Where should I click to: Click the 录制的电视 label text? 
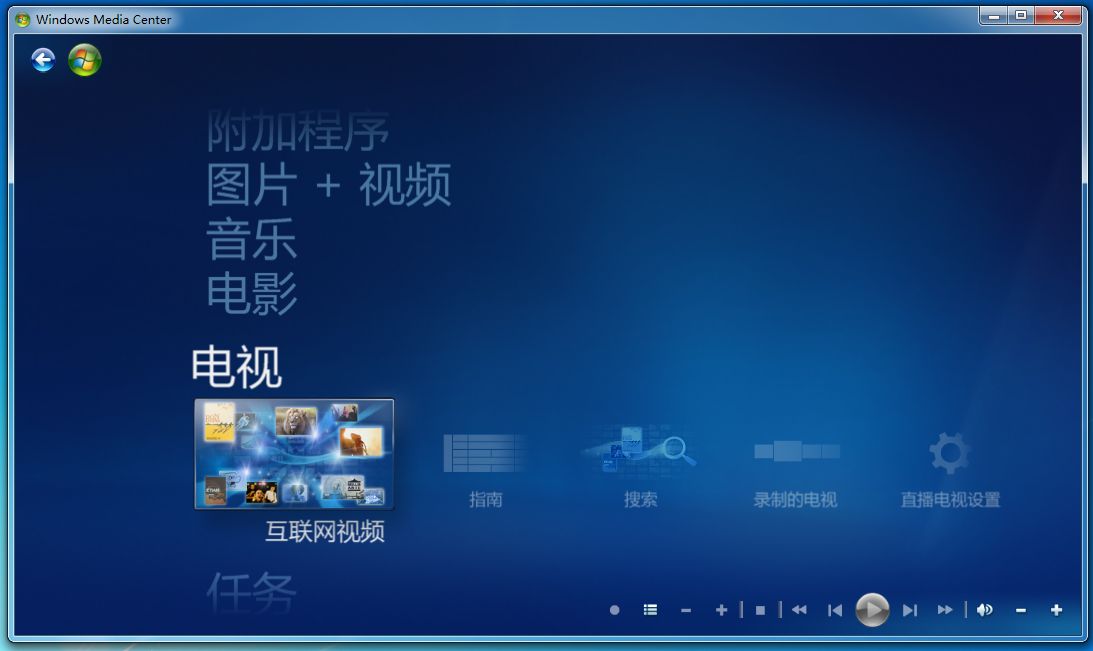pyautogui.click(x=795, y=500)
